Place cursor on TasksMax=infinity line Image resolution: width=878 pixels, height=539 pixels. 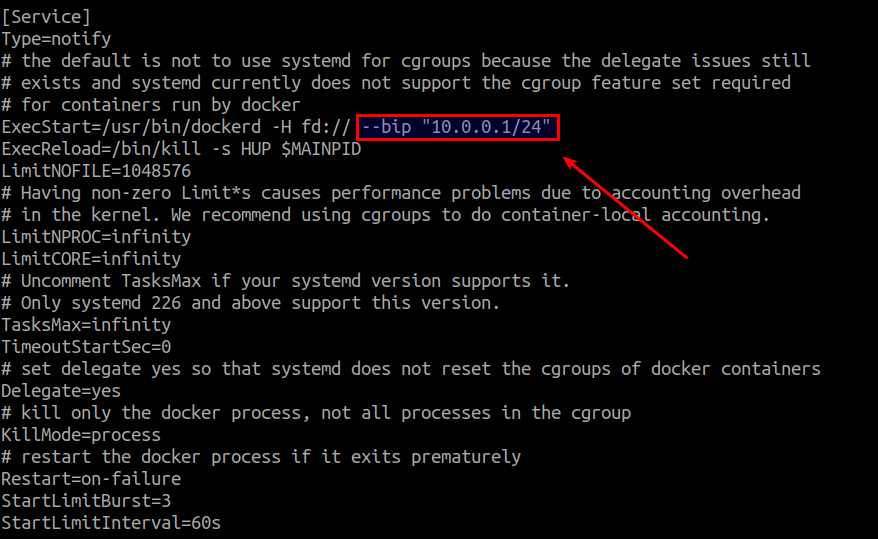86,325
